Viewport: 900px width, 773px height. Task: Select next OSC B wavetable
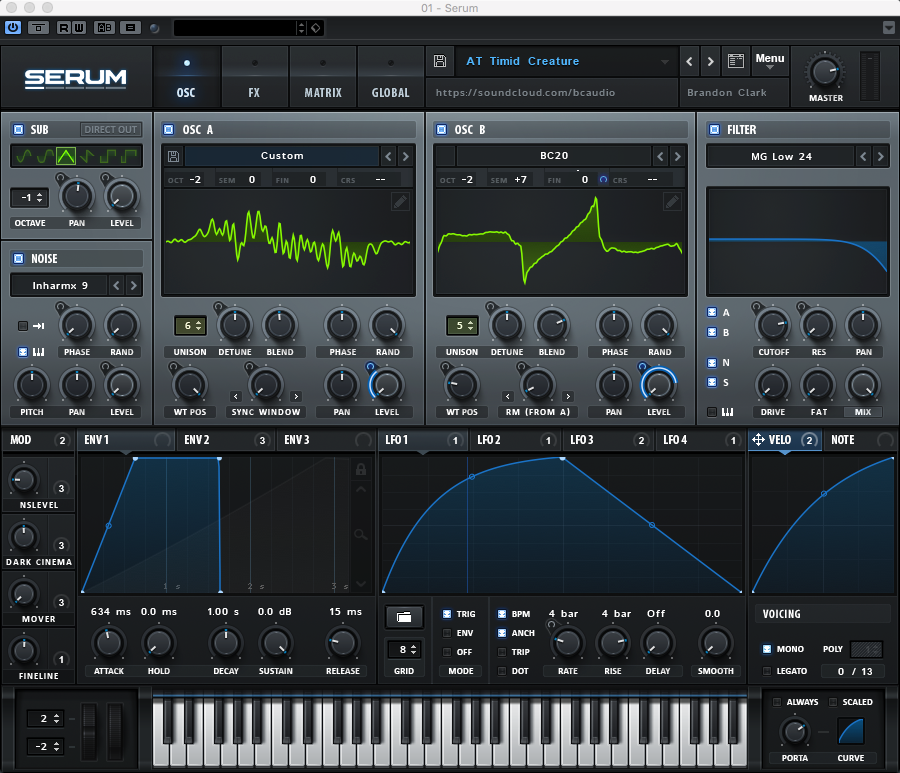coord(678,156)
